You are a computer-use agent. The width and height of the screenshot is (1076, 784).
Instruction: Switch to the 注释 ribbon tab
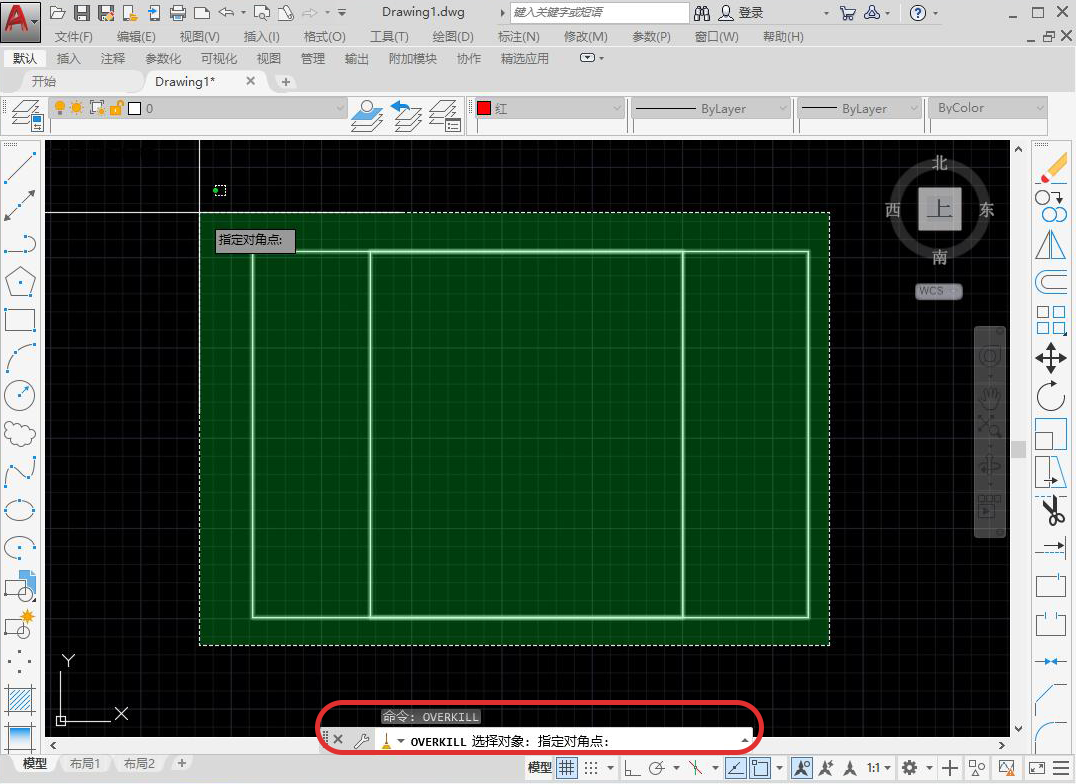coord(113,58)
